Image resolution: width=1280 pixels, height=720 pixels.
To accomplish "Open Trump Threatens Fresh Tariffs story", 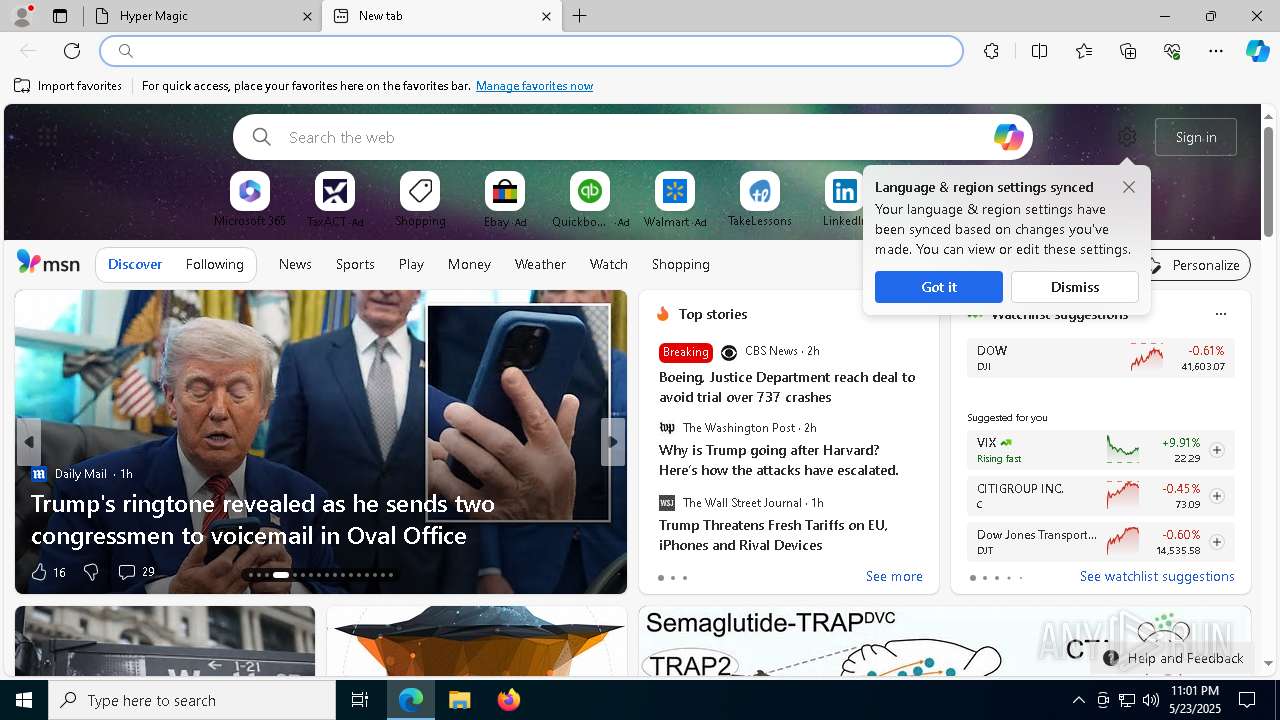I will (x=773, y=535).
